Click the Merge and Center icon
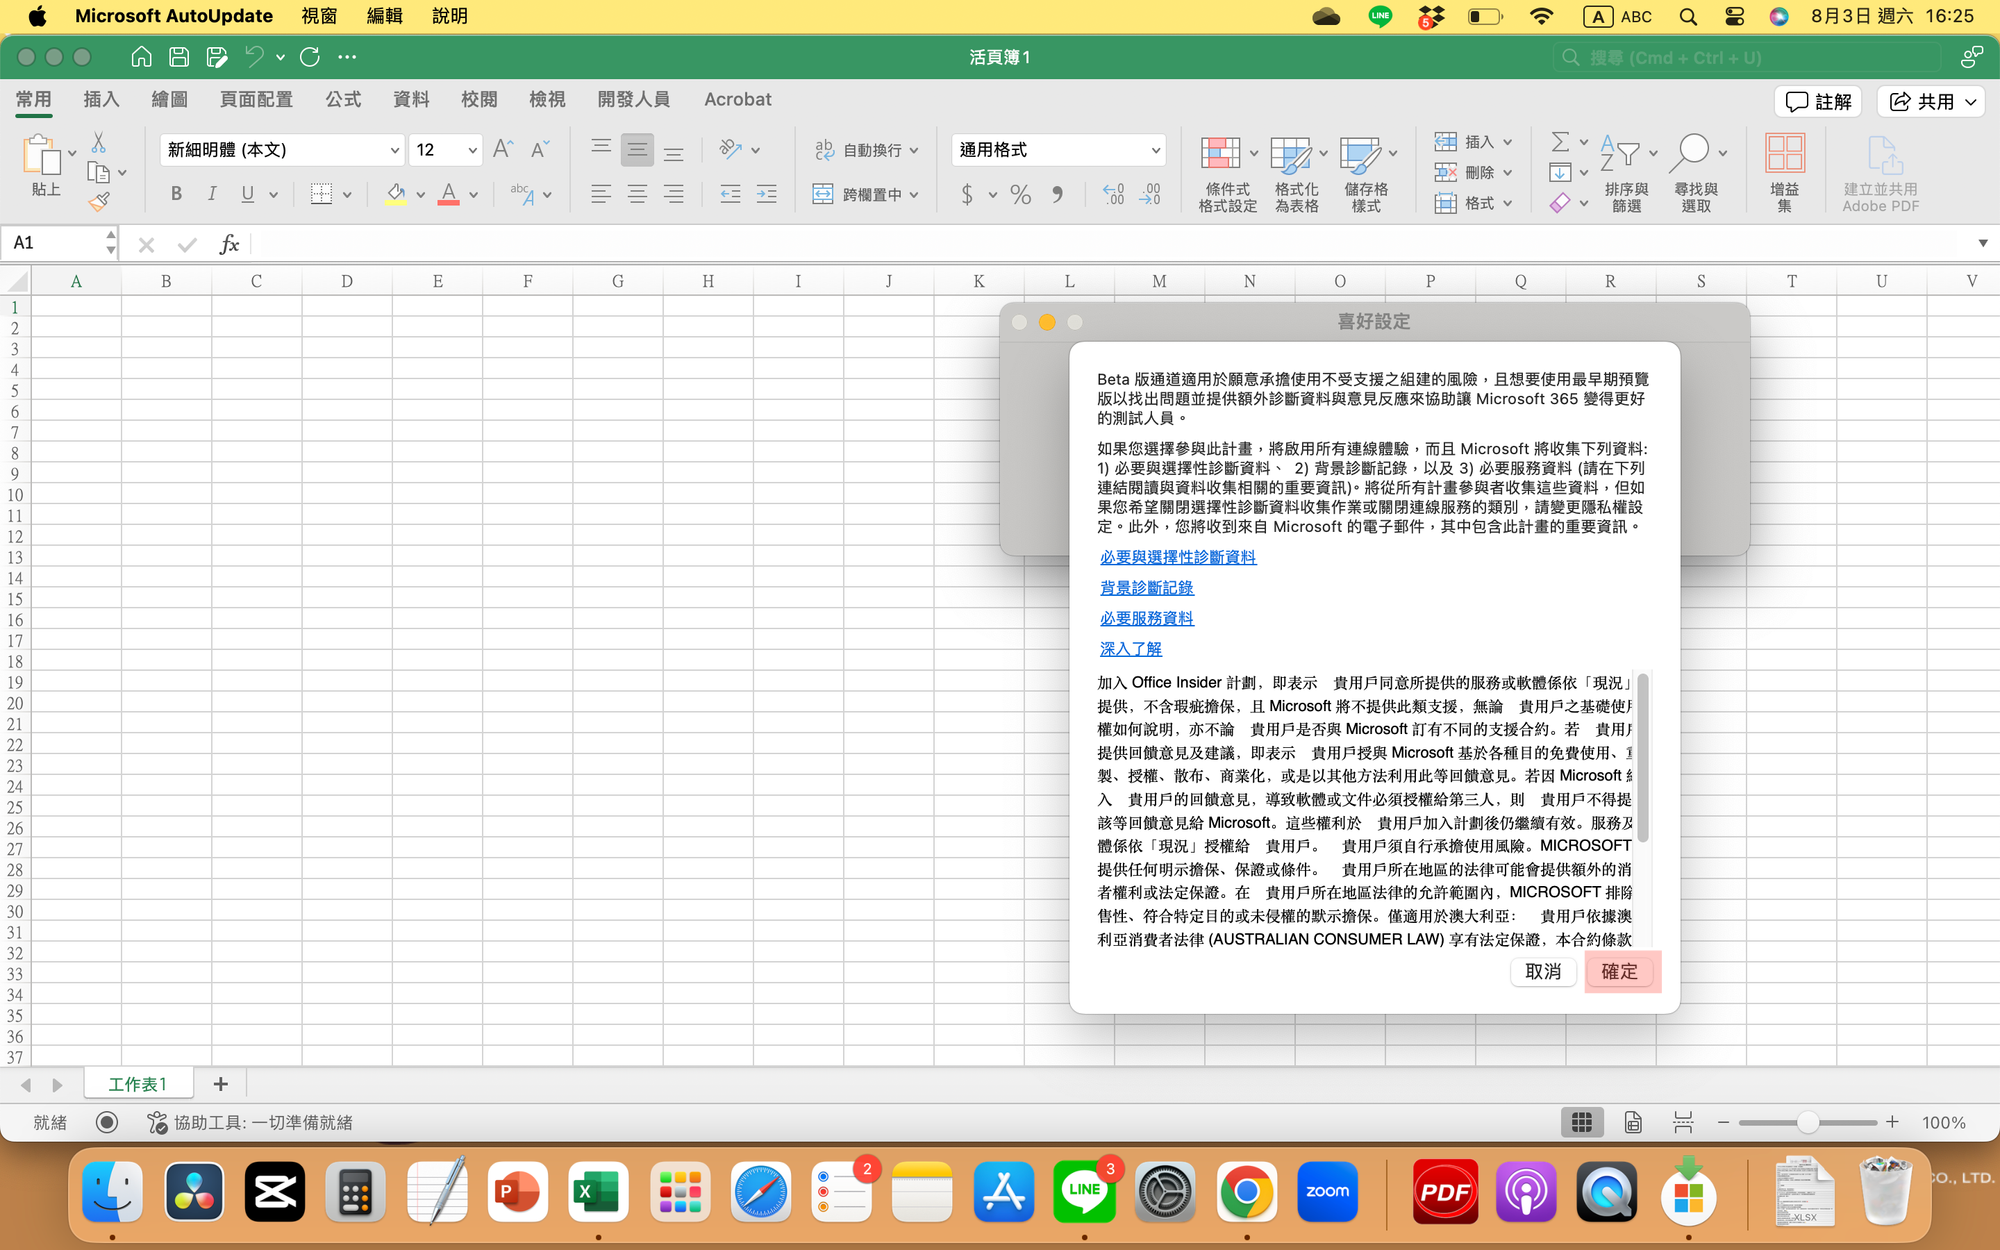This screenshot has height=1250, width=2000. tap(823, 194)
